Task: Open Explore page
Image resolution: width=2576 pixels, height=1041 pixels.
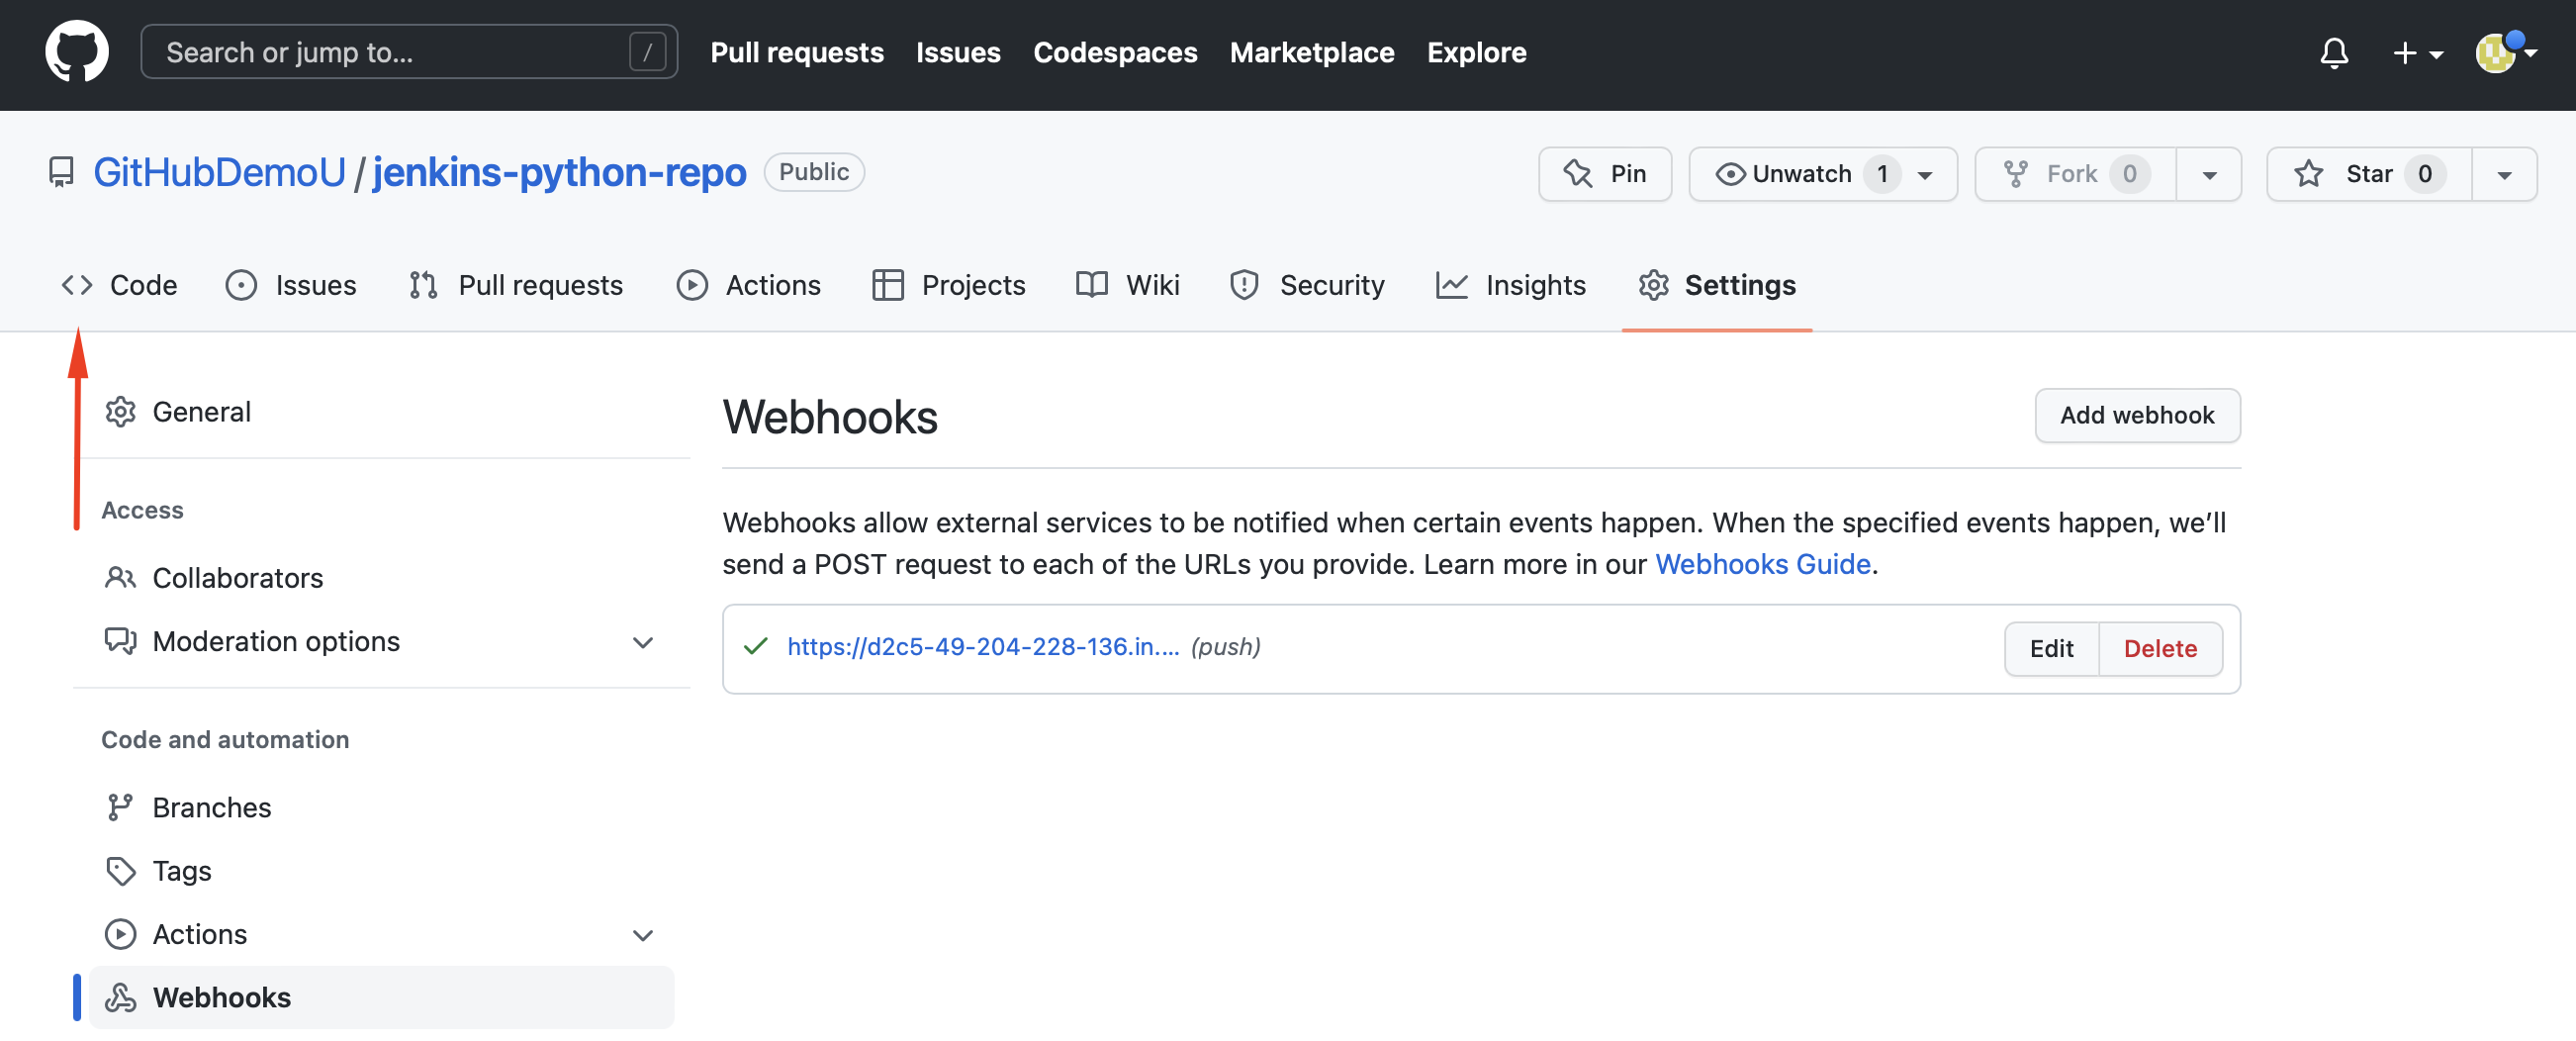Action: coord(1476,52)
